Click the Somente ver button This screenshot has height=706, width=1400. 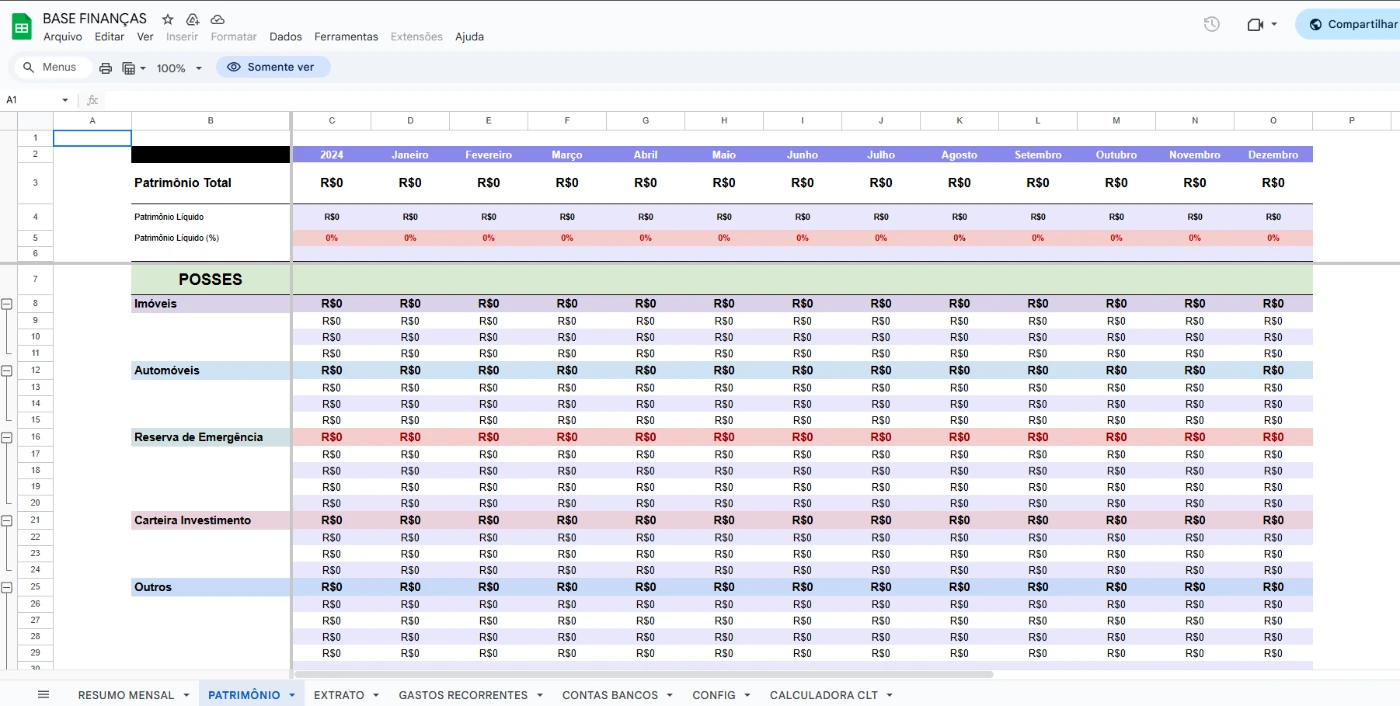click(272, 67)
